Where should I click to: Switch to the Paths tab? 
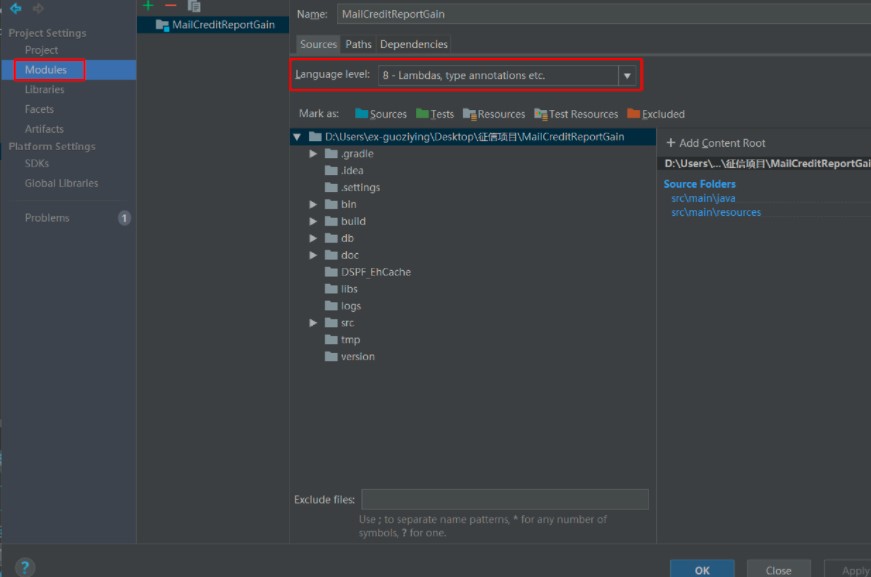click(x=358, y=44)
